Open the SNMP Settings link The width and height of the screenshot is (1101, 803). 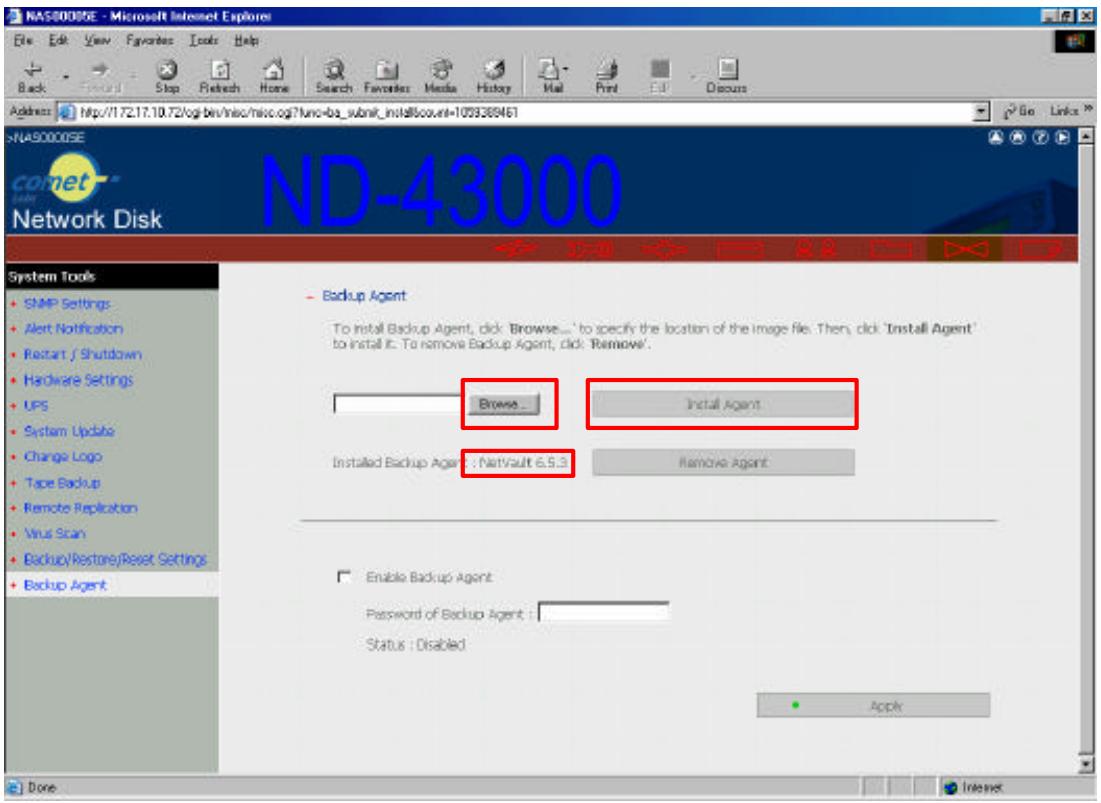coord(67,303)
